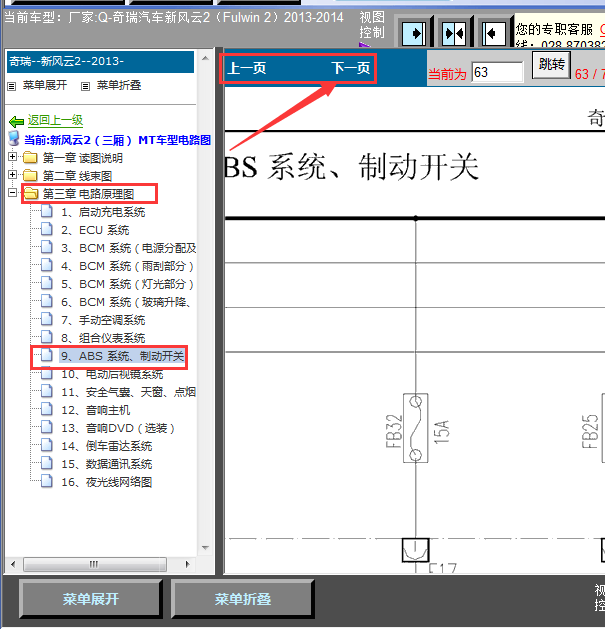Click the horizontal scrollbar thumb
The width and height of the screenshot is (605, 629).
(x=95, y=564)
